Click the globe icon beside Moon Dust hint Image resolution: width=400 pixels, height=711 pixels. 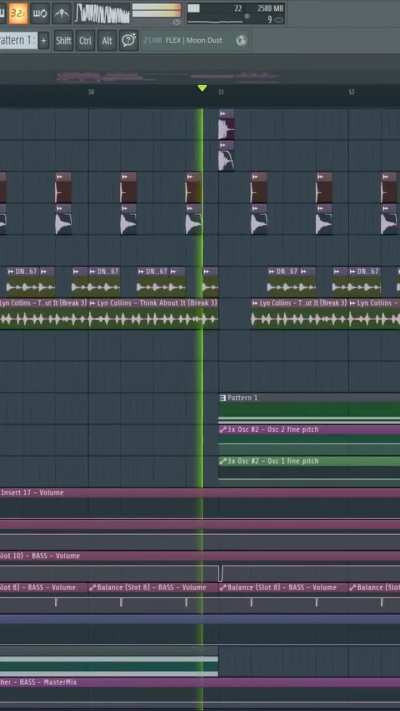point(241,41)
